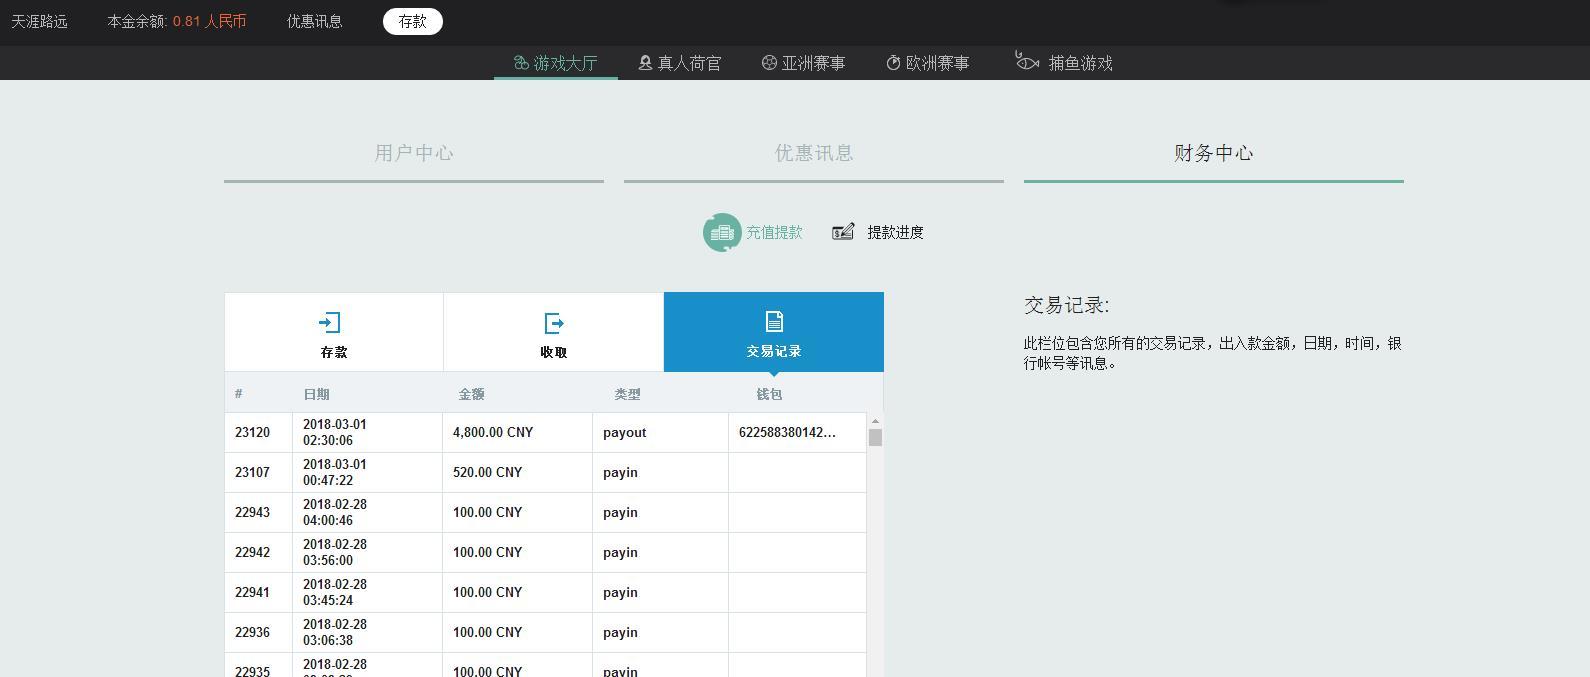Image resolution: width=1590 pixels, height=677 pixels.
Task: Click the 交易记录: heading on right
Action: tap(1067, 305)
